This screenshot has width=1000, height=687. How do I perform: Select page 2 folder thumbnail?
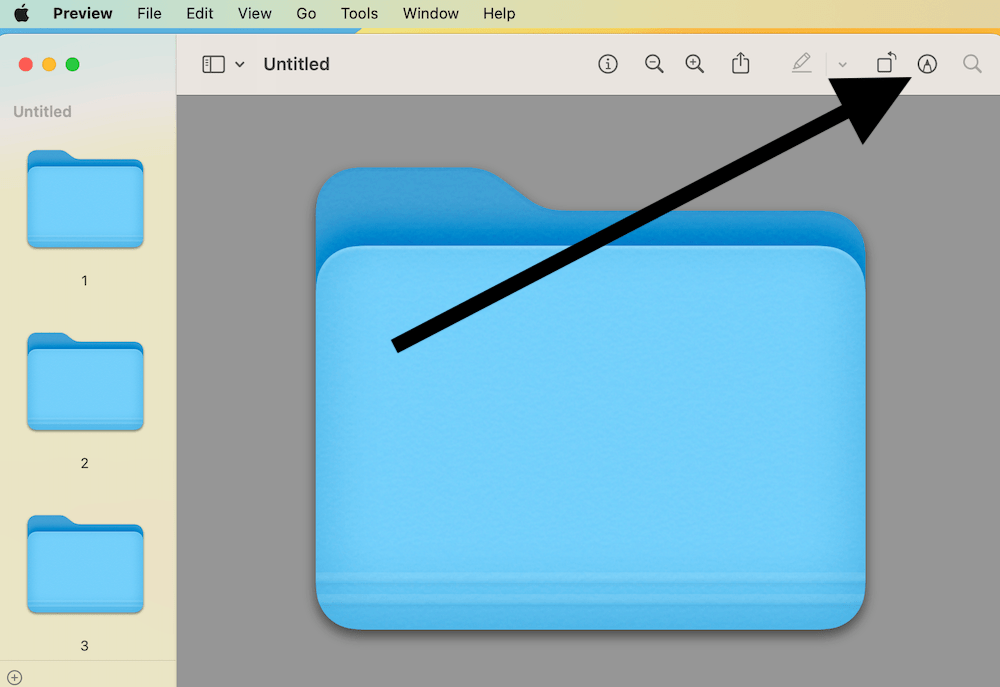[85, 381]
